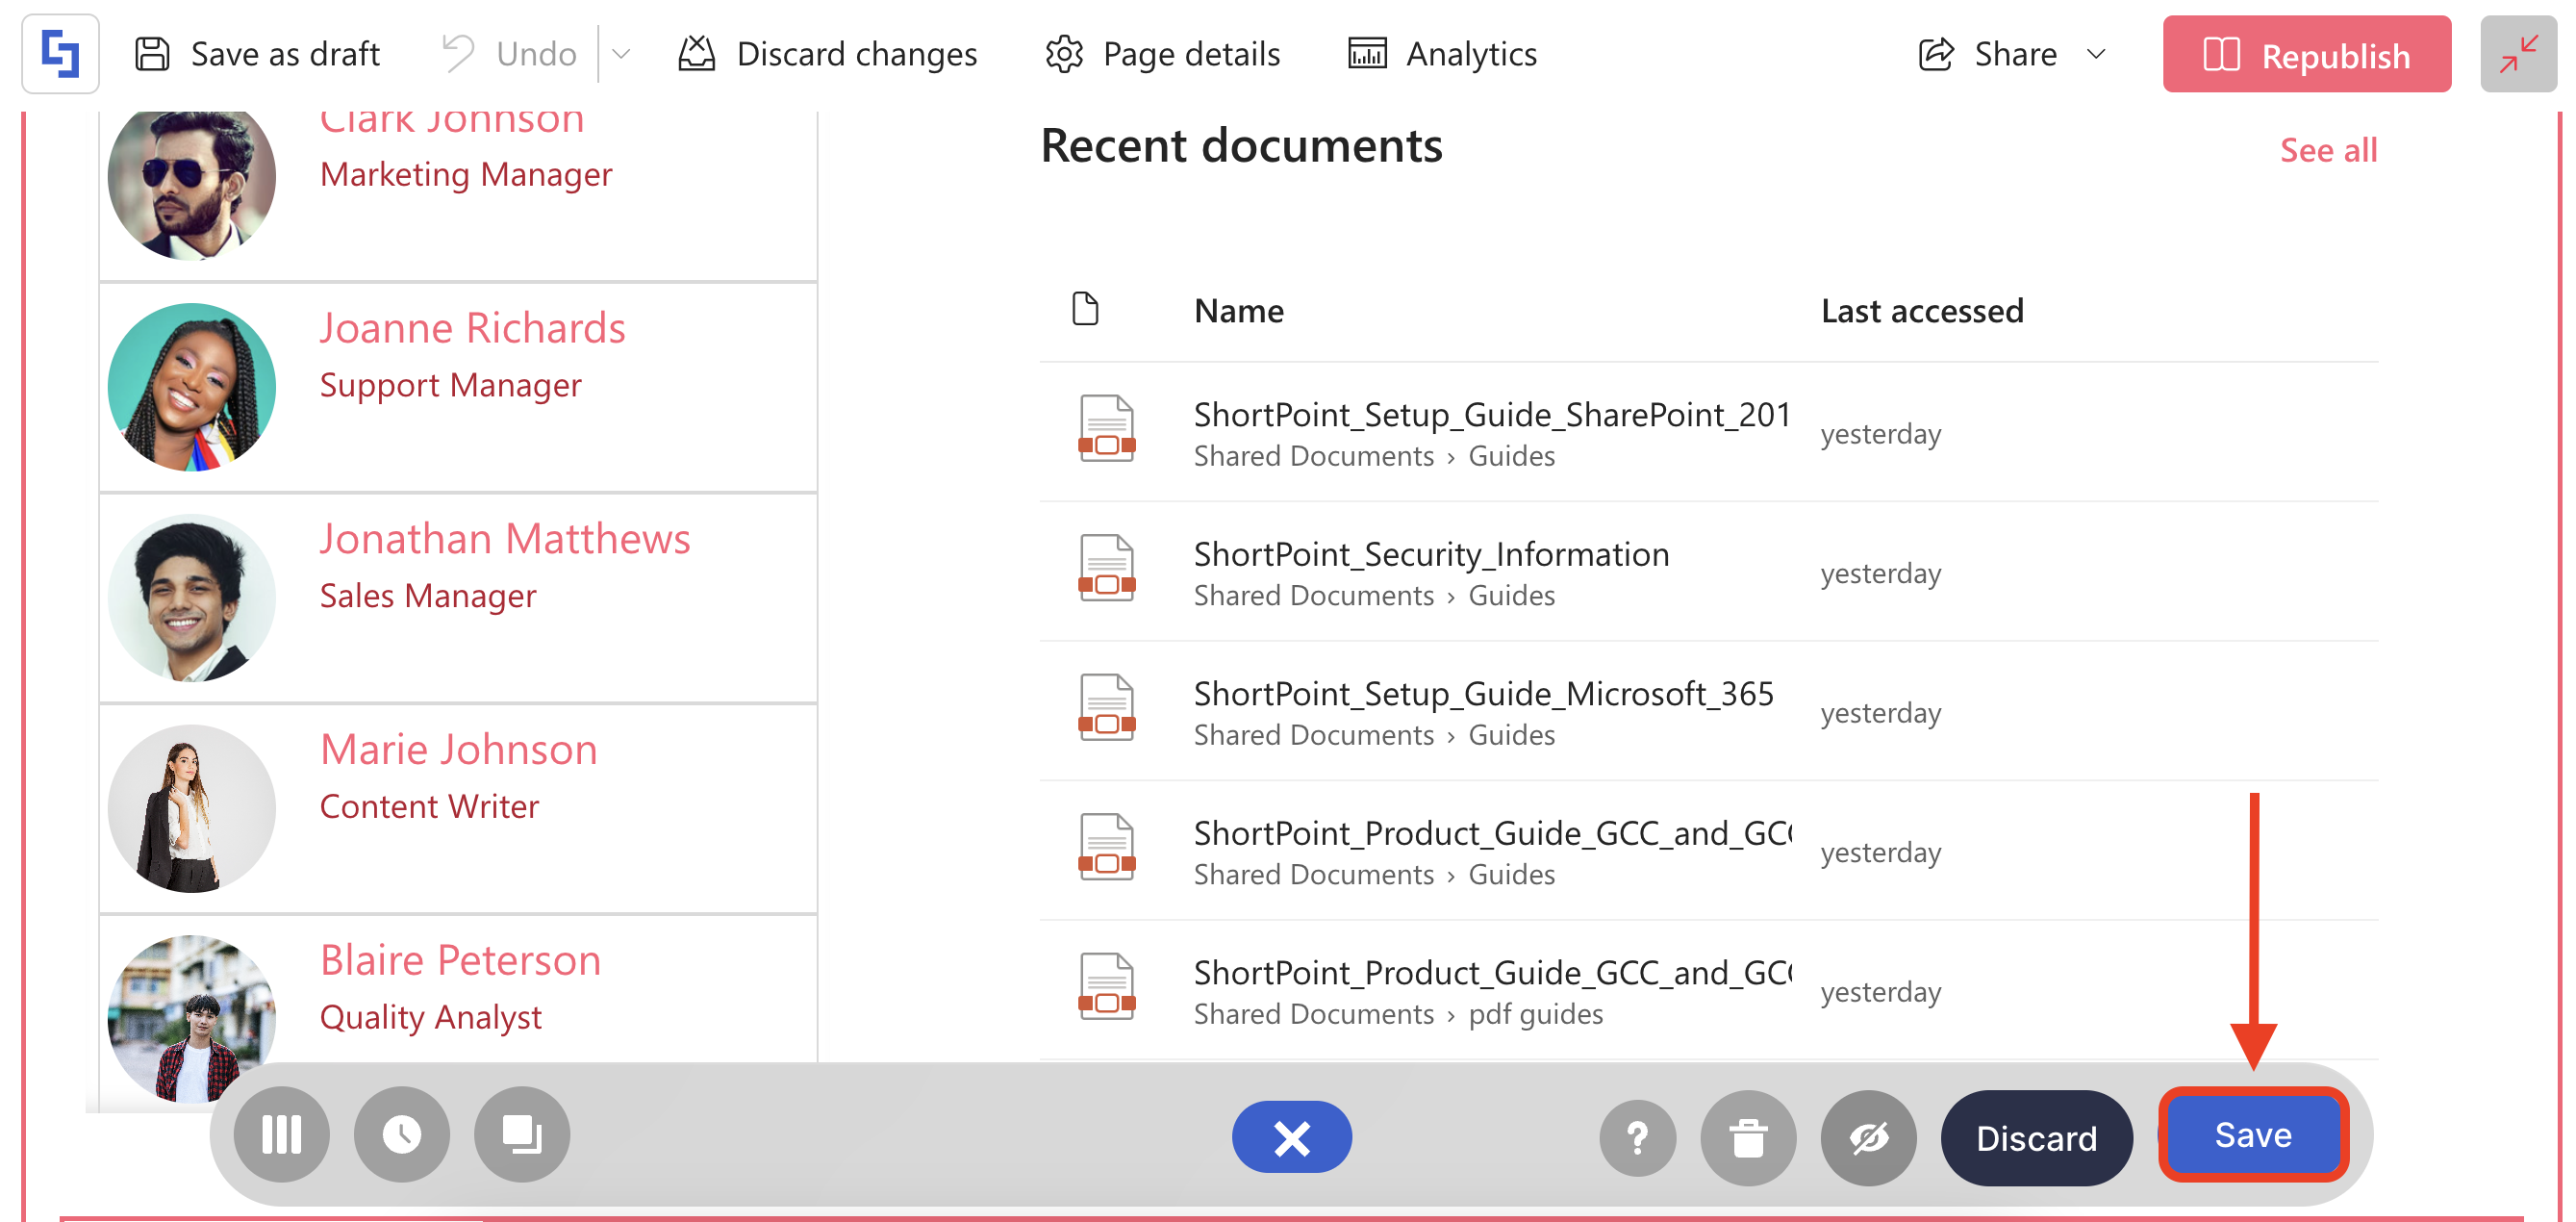2576x1222 pixels.
Task: Click the blue Save button
Action: [x=2252, y=1135]
